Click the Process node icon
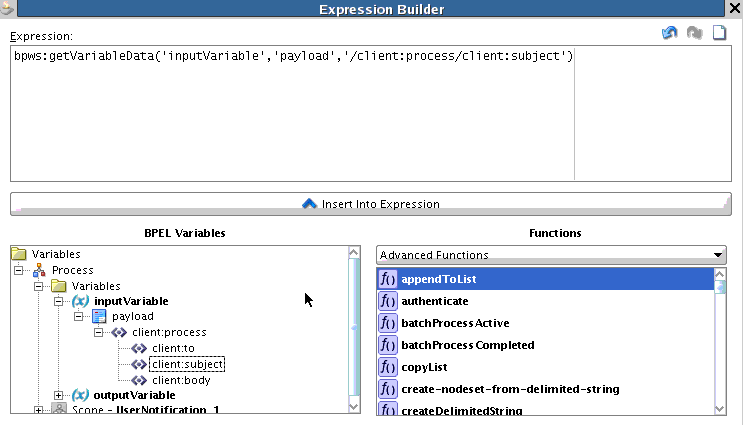Viewport: 743px width, 425px height. pos(39,270)
